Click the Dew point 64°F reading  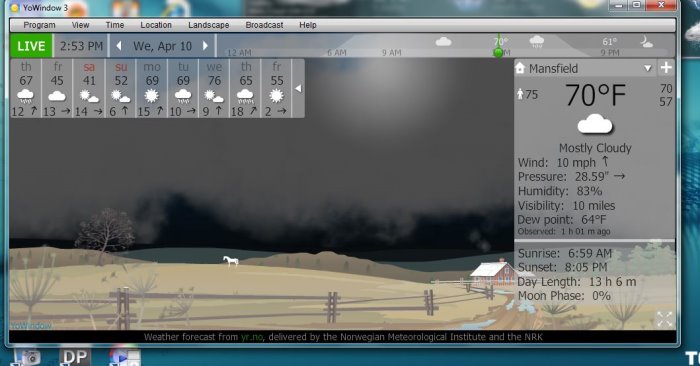pyautogui.click(x=562, y=220)
